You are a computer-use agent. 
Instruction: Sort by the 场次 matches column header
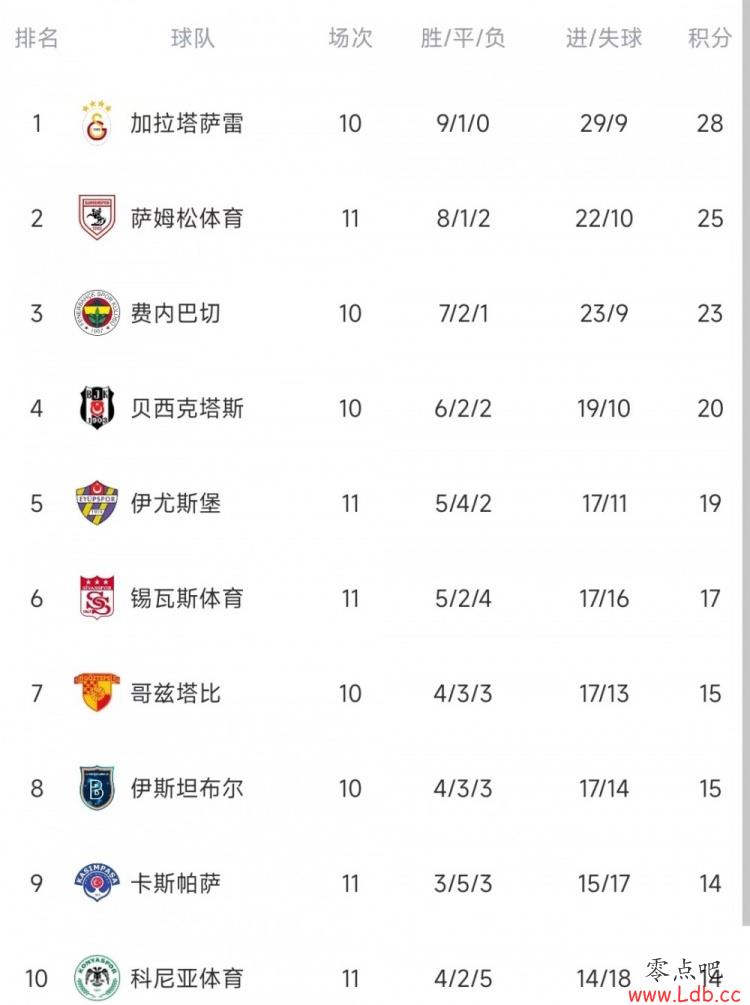click(350, 38)
